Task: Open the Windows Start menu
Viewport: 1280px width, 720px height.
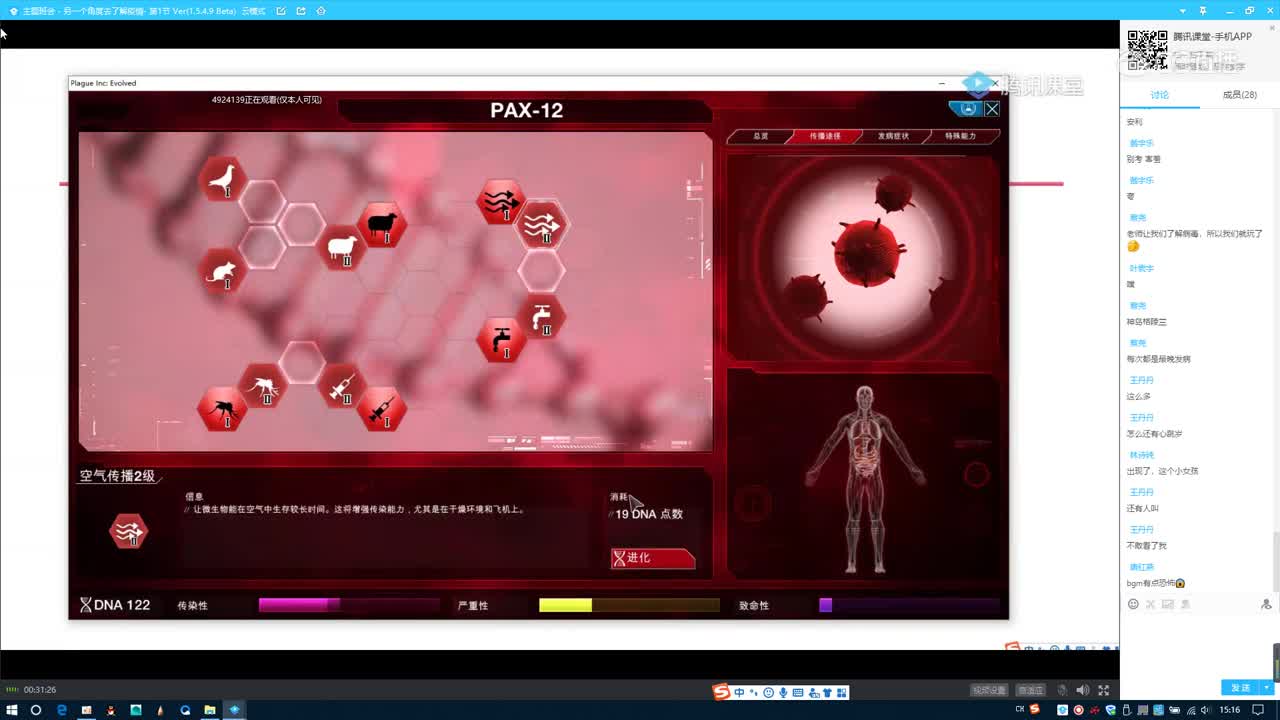Action: point(11,710)
